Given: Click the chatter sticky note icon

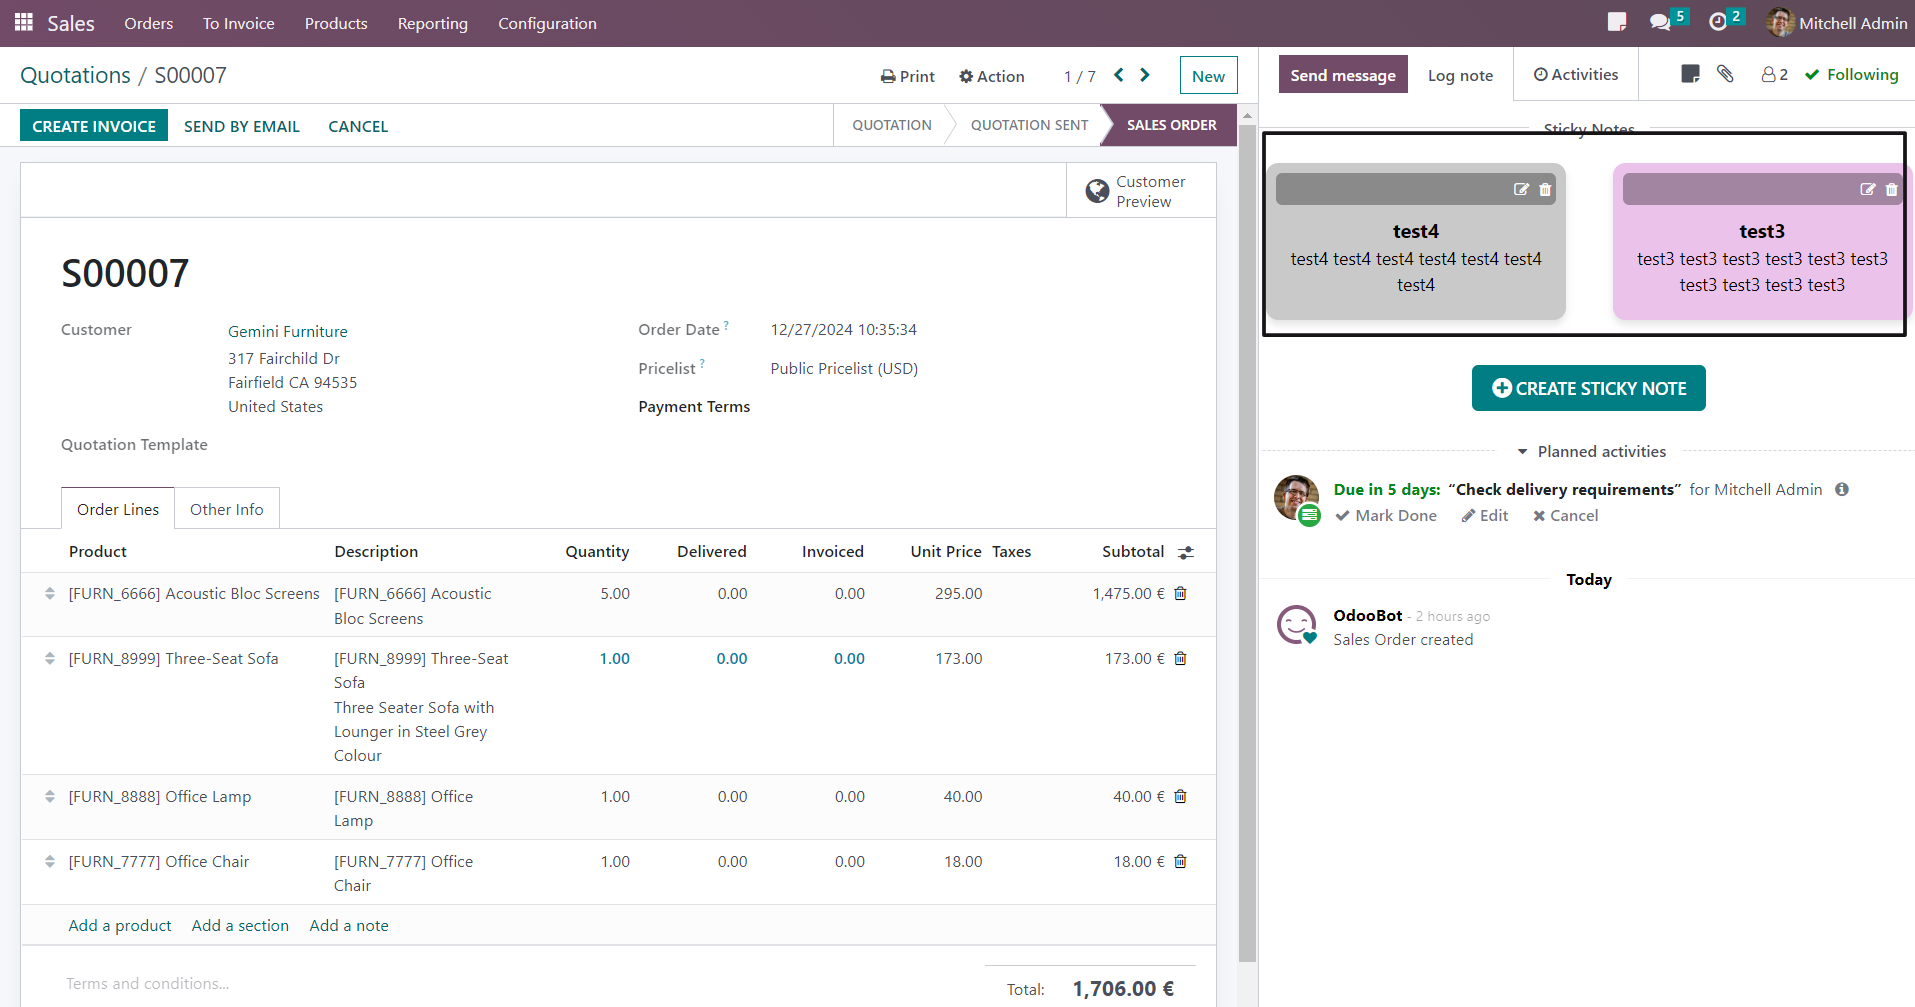Looking at the screenshot, I should coord(1691,74).
